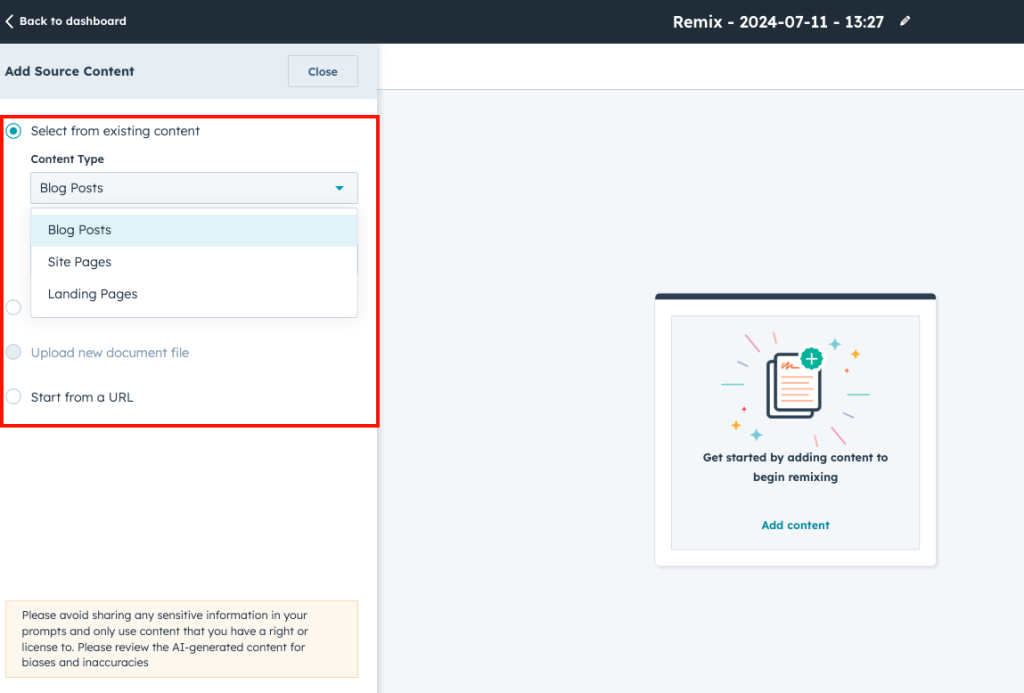This screenshot has height=693, width=1024.
Task: Click the stacked documents illustration icon
Action: [x=792, y=387]
